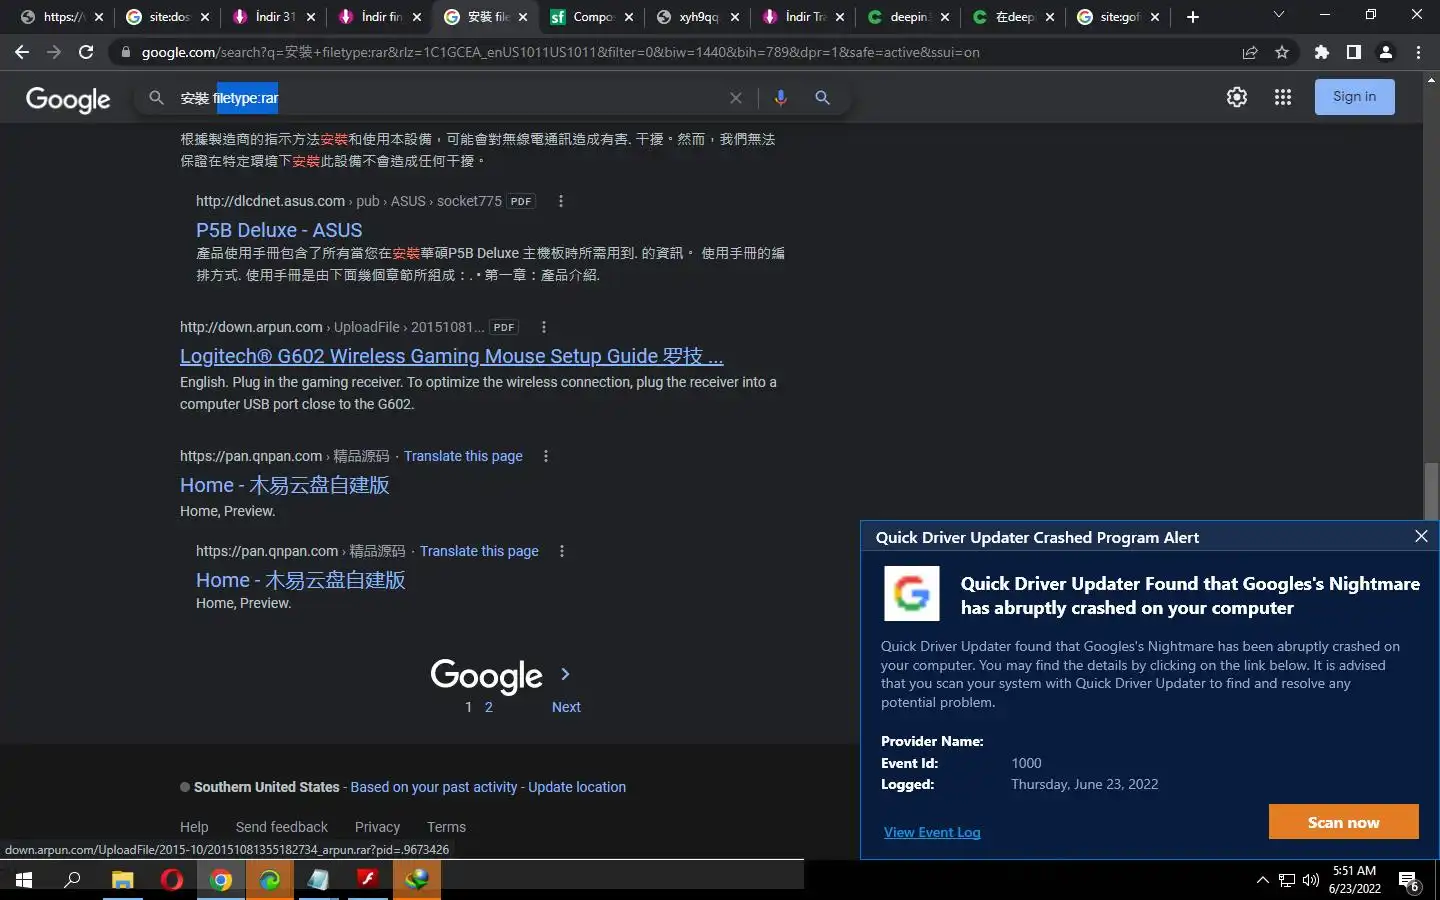Open File Explorer from the taskbar
The image size is (1440, 900).
[x=122, y=880]
